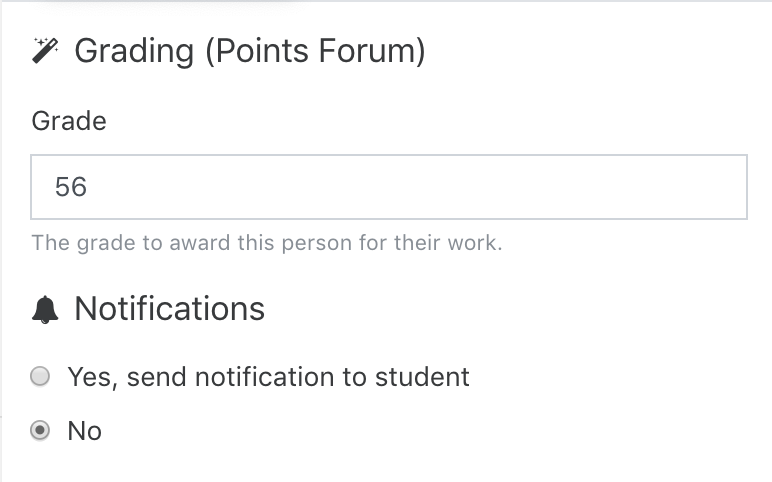772x482 pixels.
Task: Click the "(Points Forum)" text in the heading
Action: click(315, 51)
